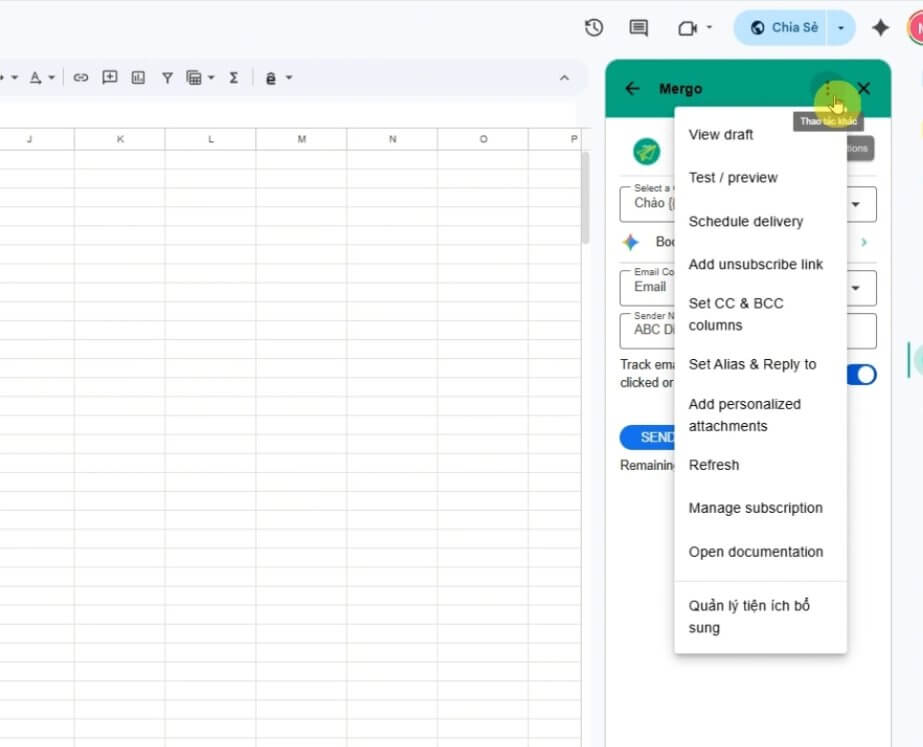Open the Email column dropdown arrow
Image resolution: width=923 pixels, height=747 pixels.
pyautogui.click(x=856, y=288)
